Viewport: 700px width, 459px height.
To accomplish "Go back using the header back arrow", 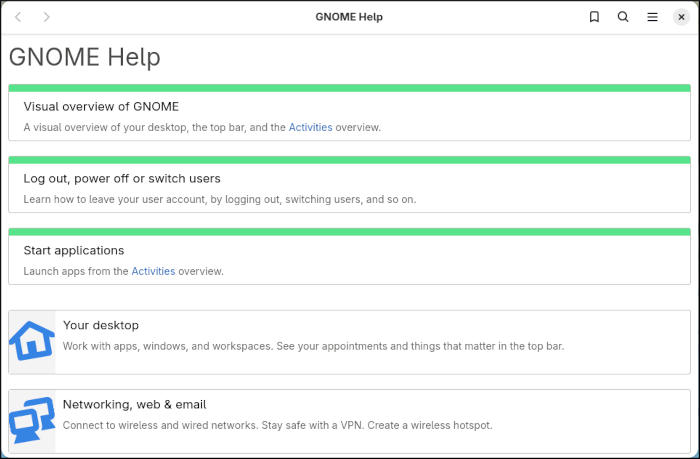I will click(x=18, y=17).
